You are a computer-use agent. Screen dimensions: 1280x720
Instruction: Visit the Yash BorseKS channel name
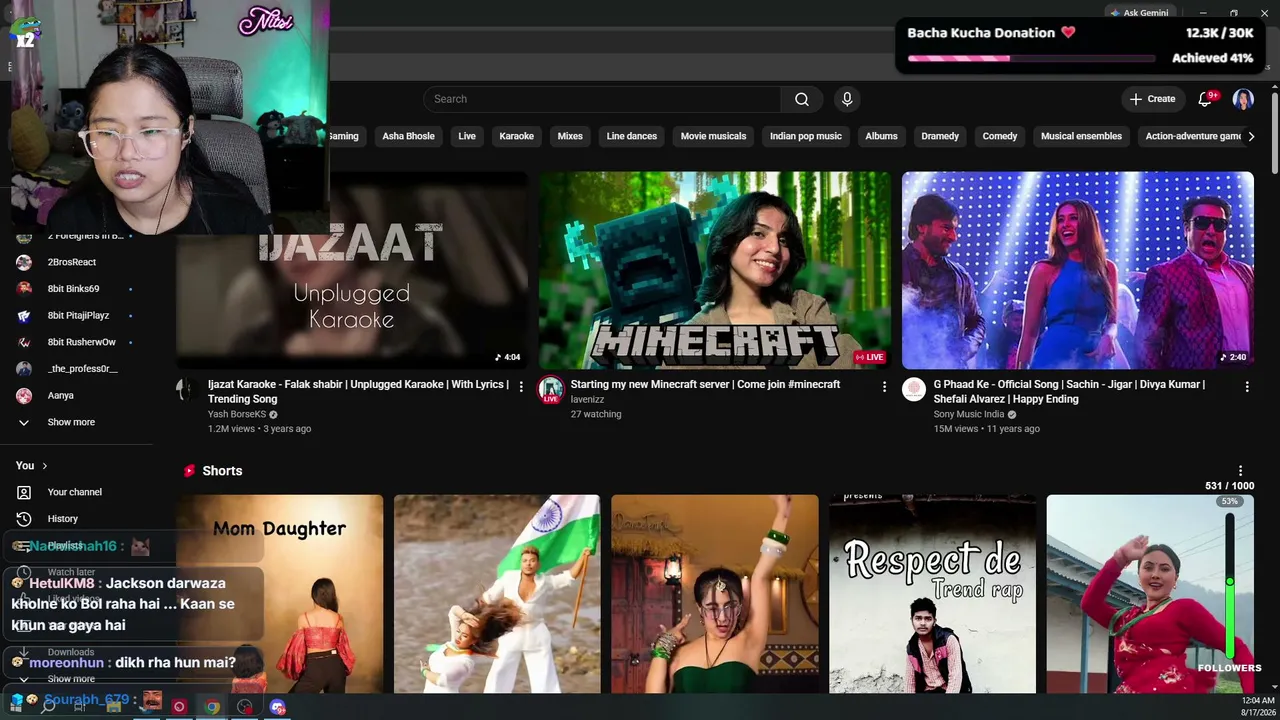click(237, 414)
